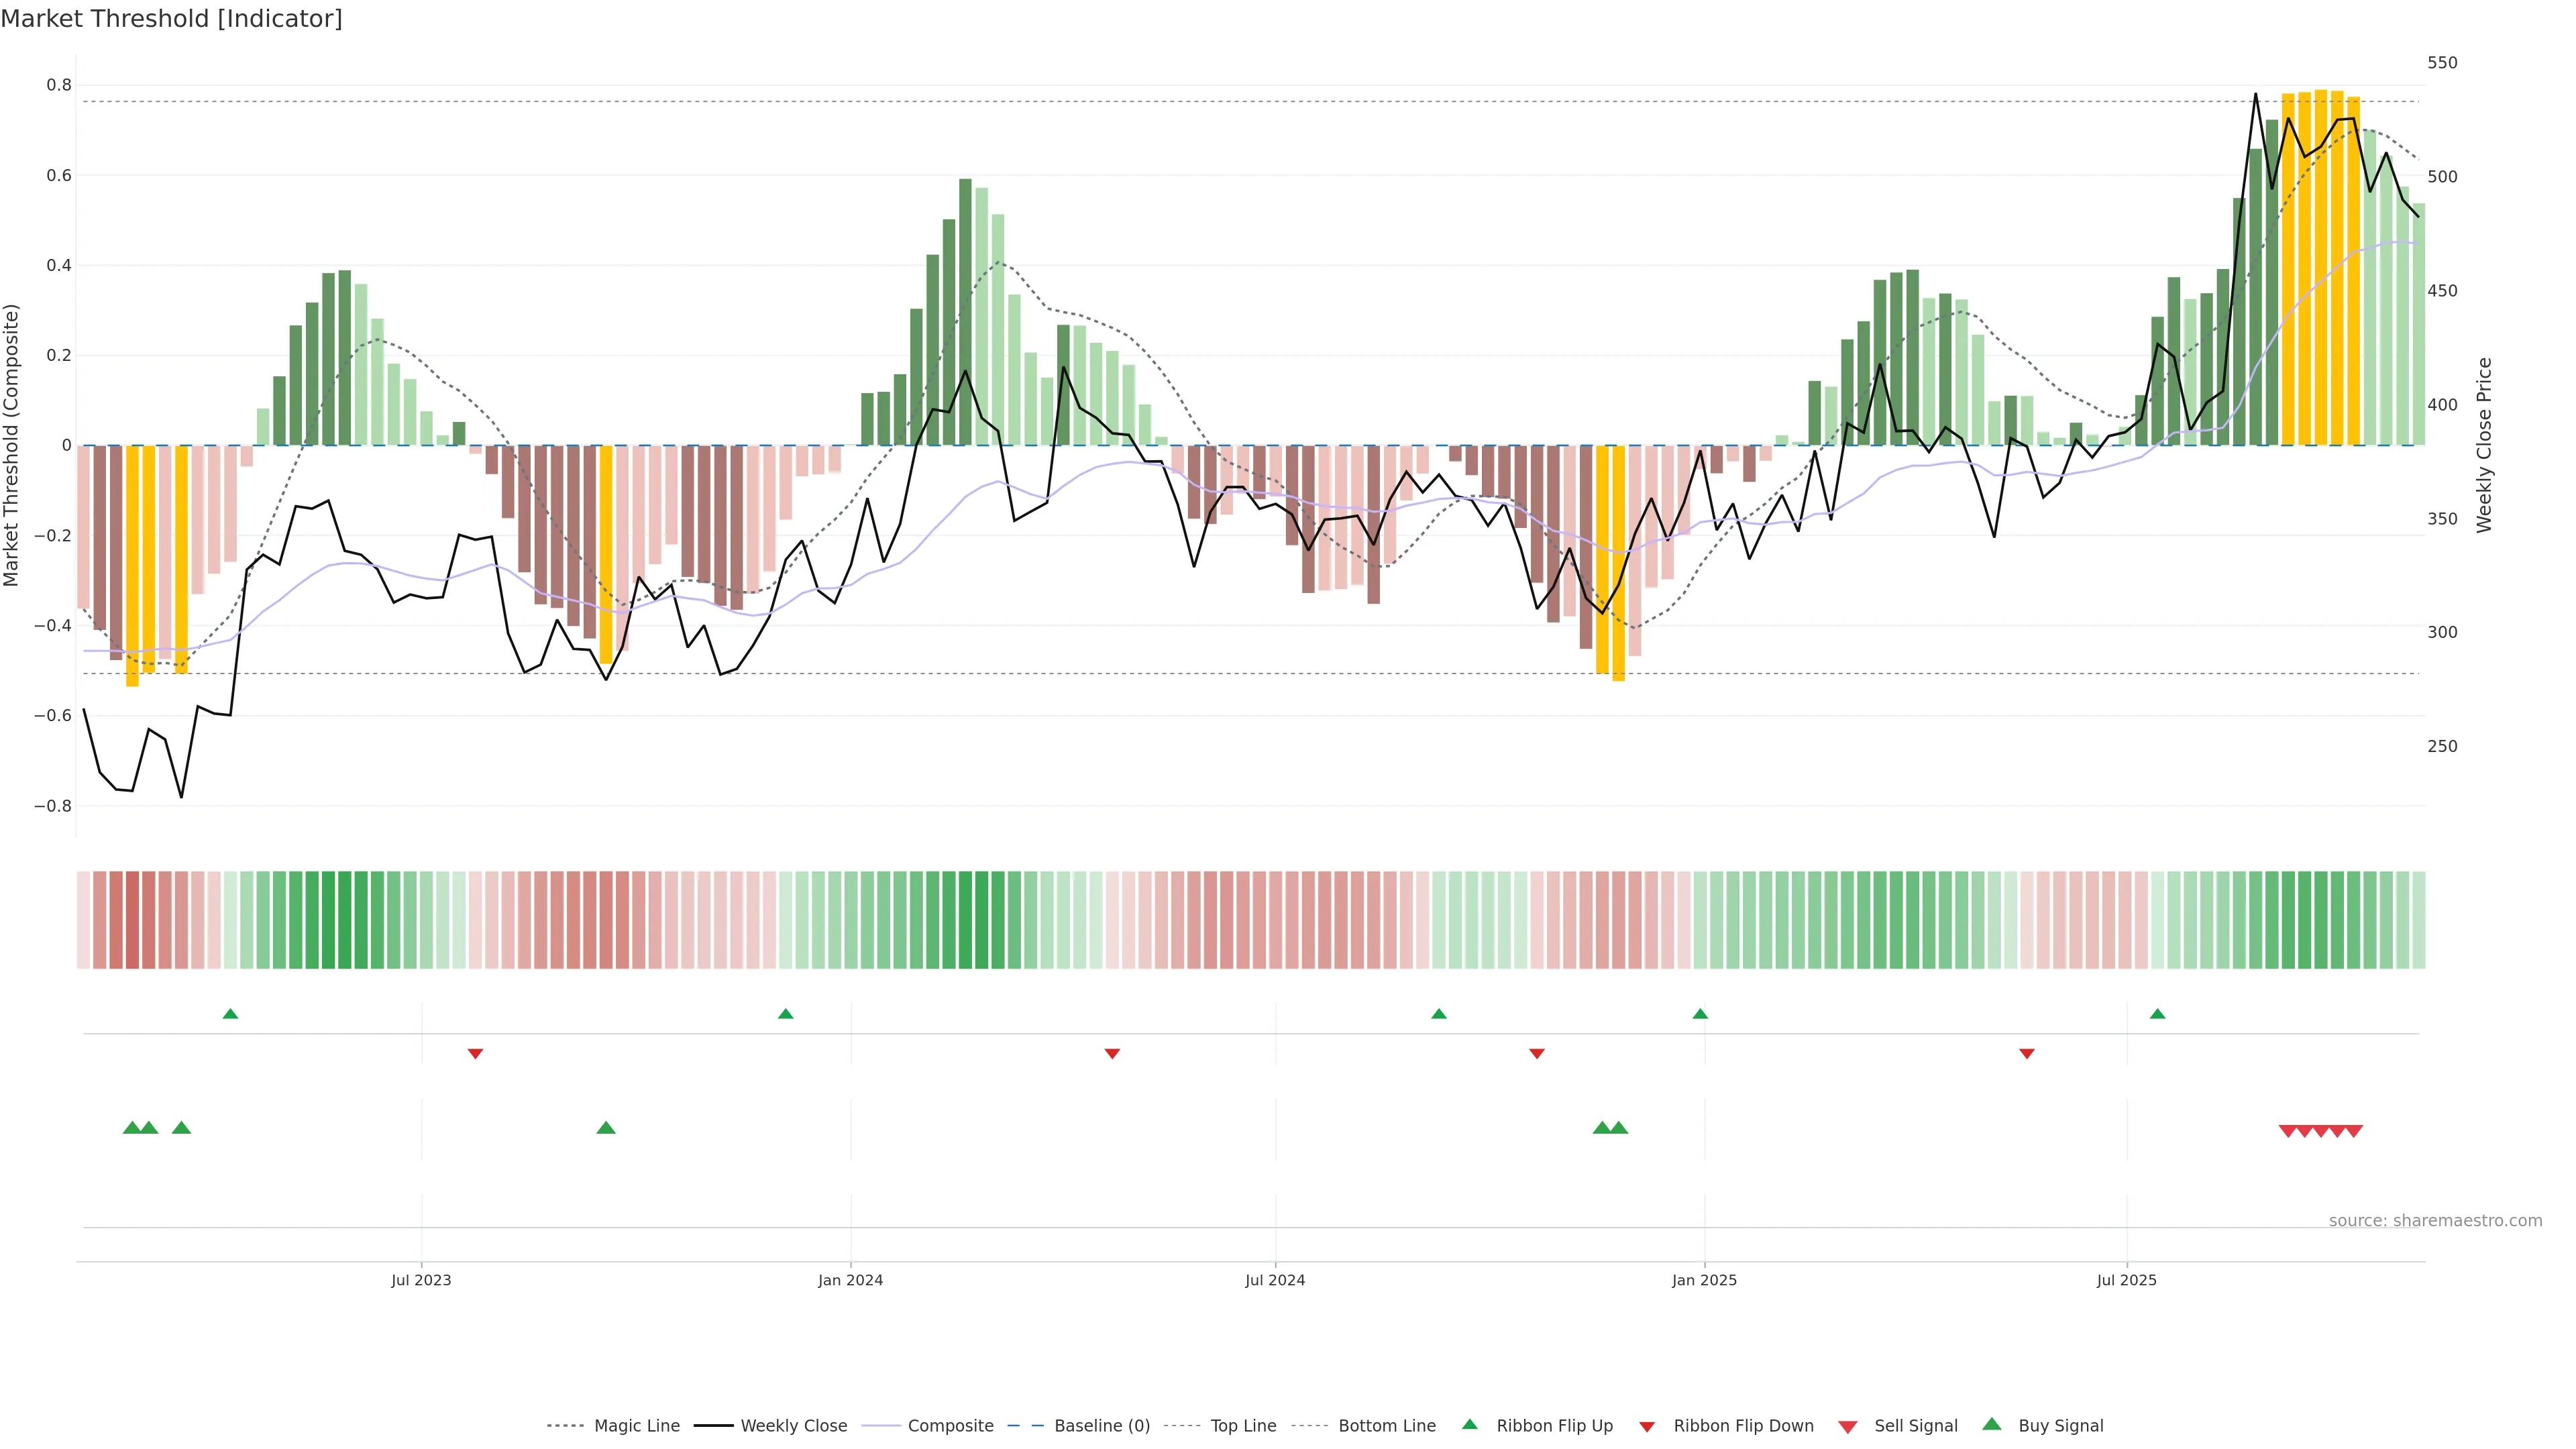Click Sell Signal legend triangle icon
Viewport: 2576px width, 1449px height.
[1848, 1427]
